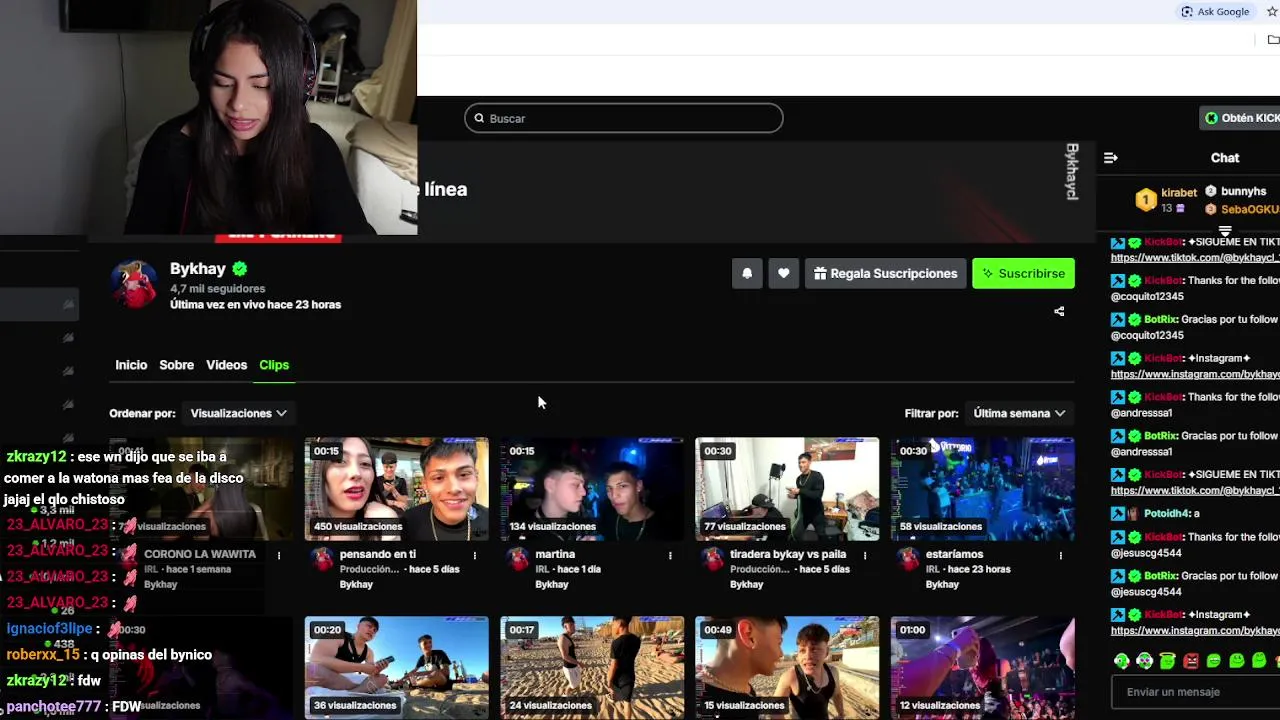Screen dimensions: 1280x720
Task: Open Ask Google lens icon
Action: click(x=1187, y=12)
